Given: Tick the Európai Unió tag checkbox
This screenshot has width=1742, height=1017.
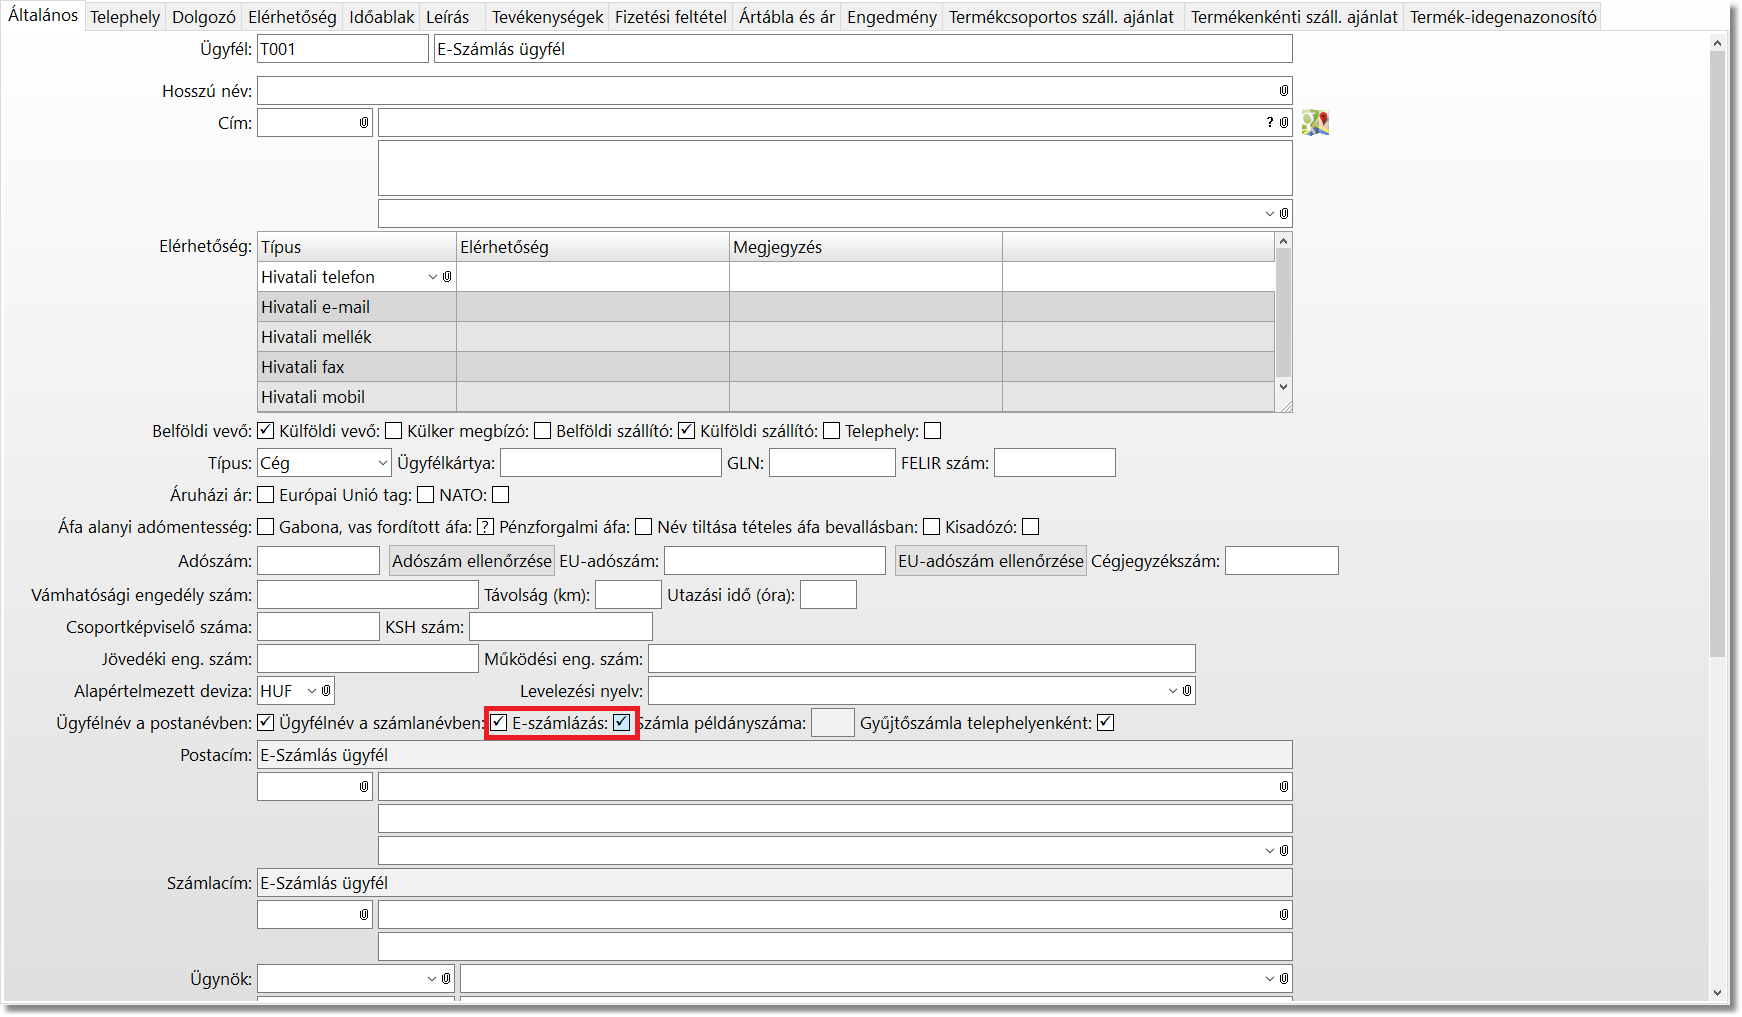Looking at the screenshot, I should coord(426,495).
